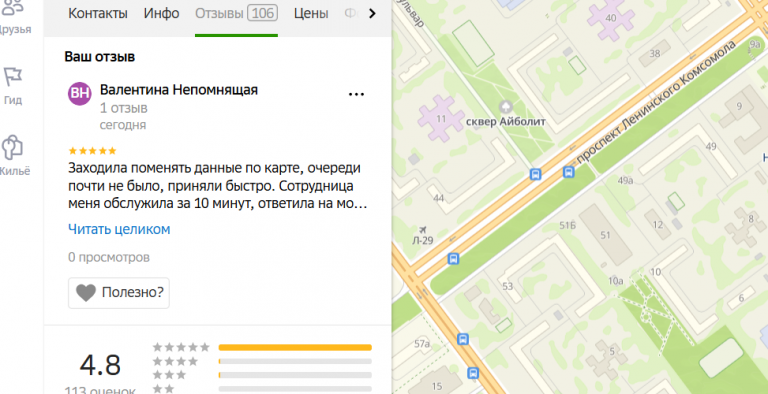Click the ВН user avatar

[x=80, y=94]
